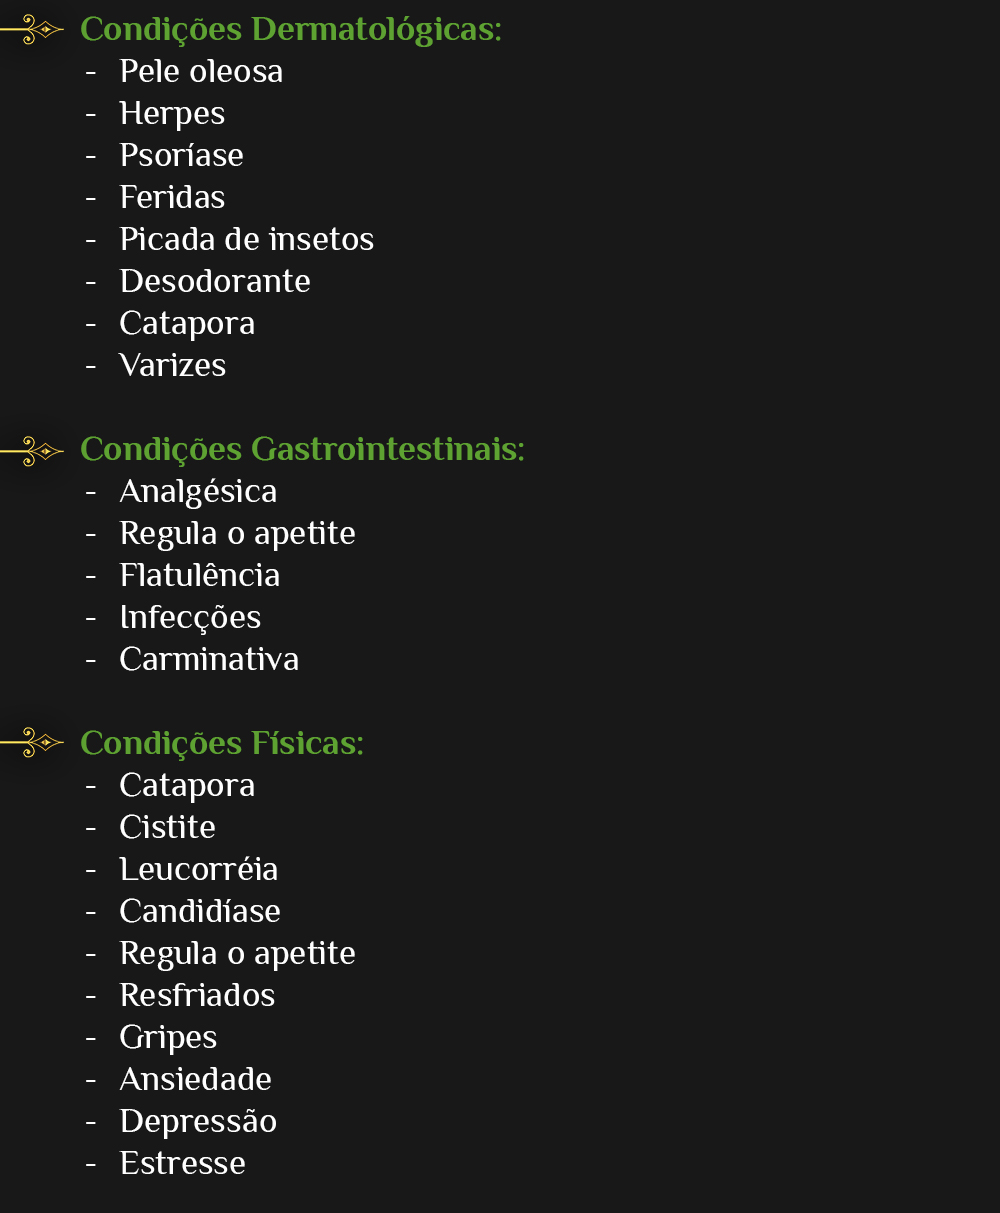This screenshot has width=1000, height=1213.
Task: Click the Pele oleosa list item
Action: coord(201,72)
